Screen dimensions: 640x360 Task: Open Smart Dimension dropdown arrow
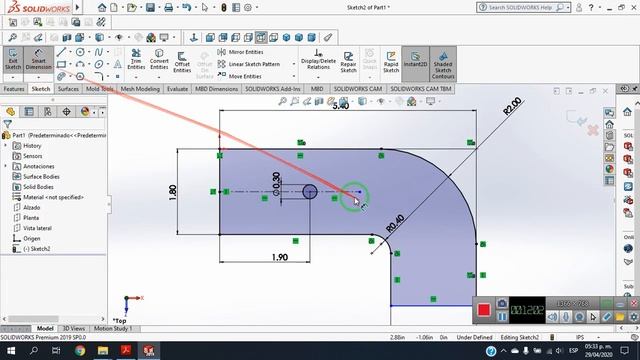(38, 77)
